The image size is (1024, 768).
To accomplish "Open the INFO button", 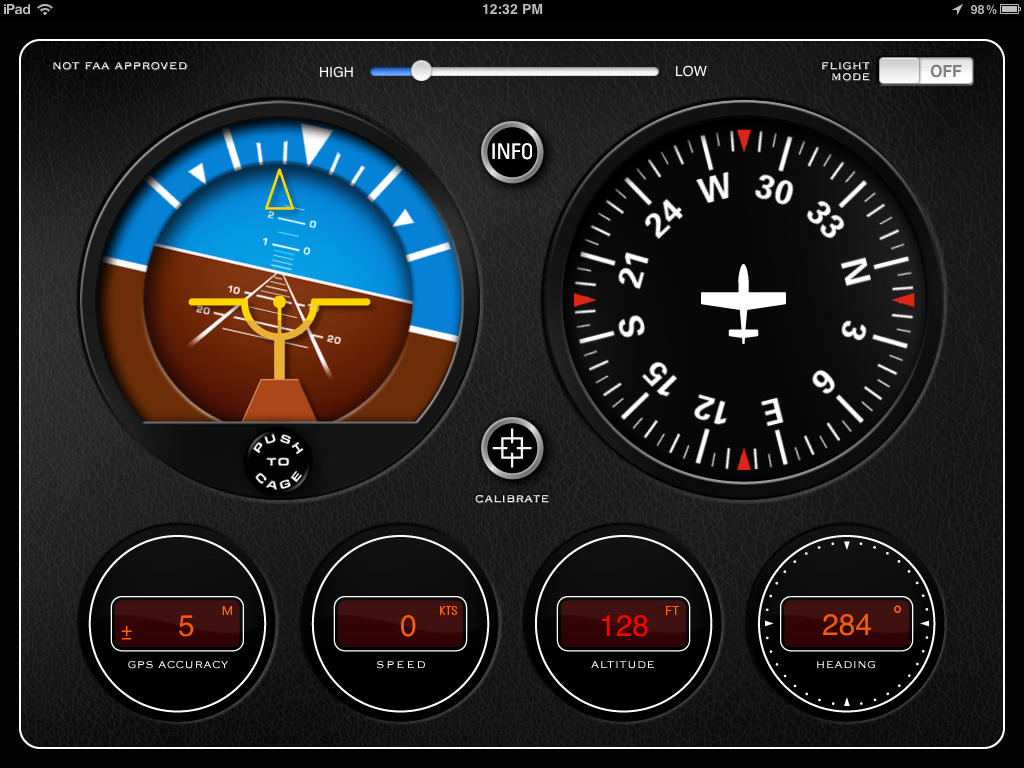I will [x=512, y=153].
